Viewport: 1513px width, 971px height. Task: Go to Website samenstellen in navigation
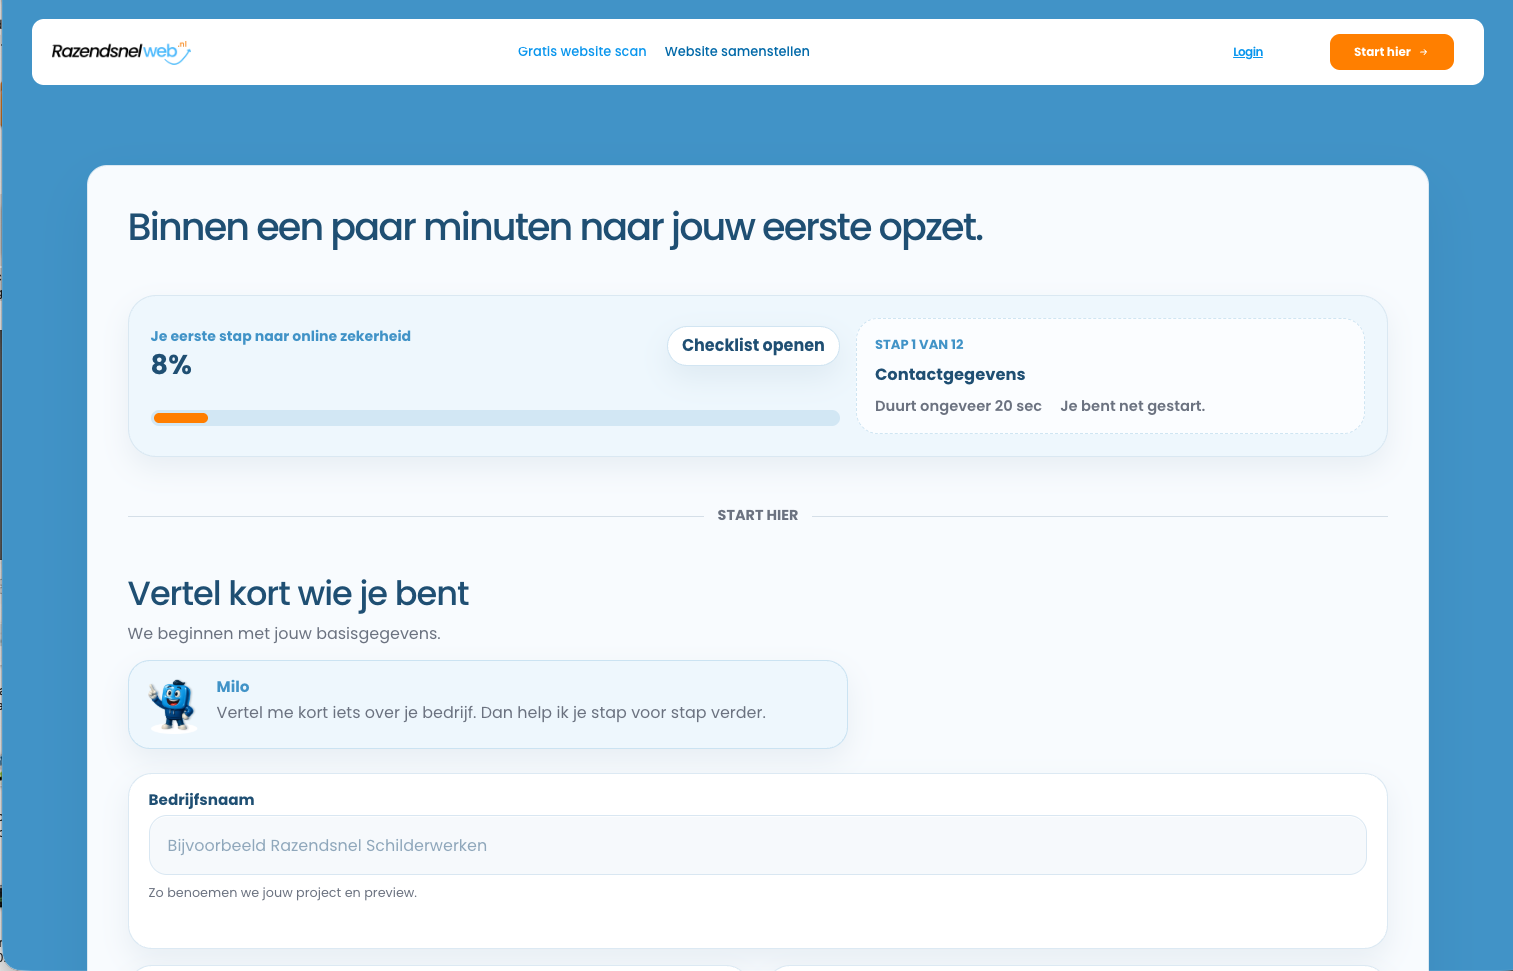coord(737,52)
